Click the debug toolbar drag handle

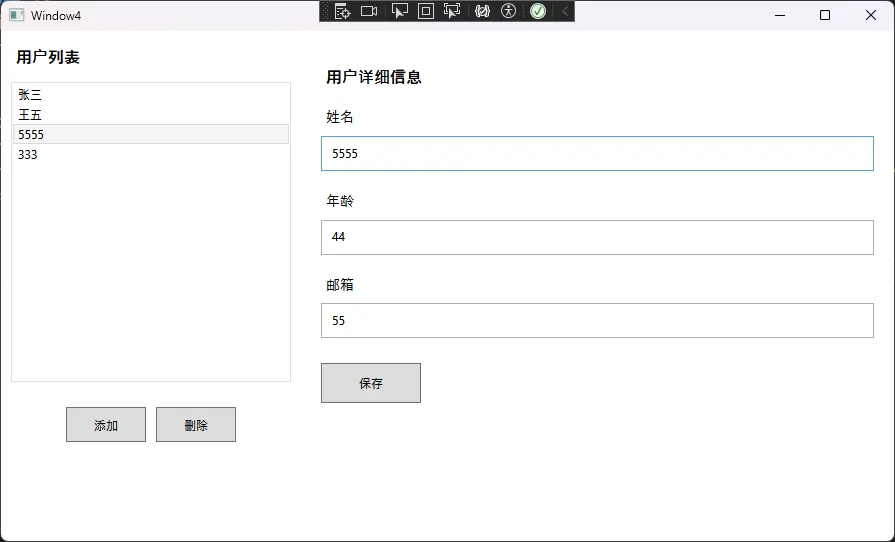click(x=325, y=11)
